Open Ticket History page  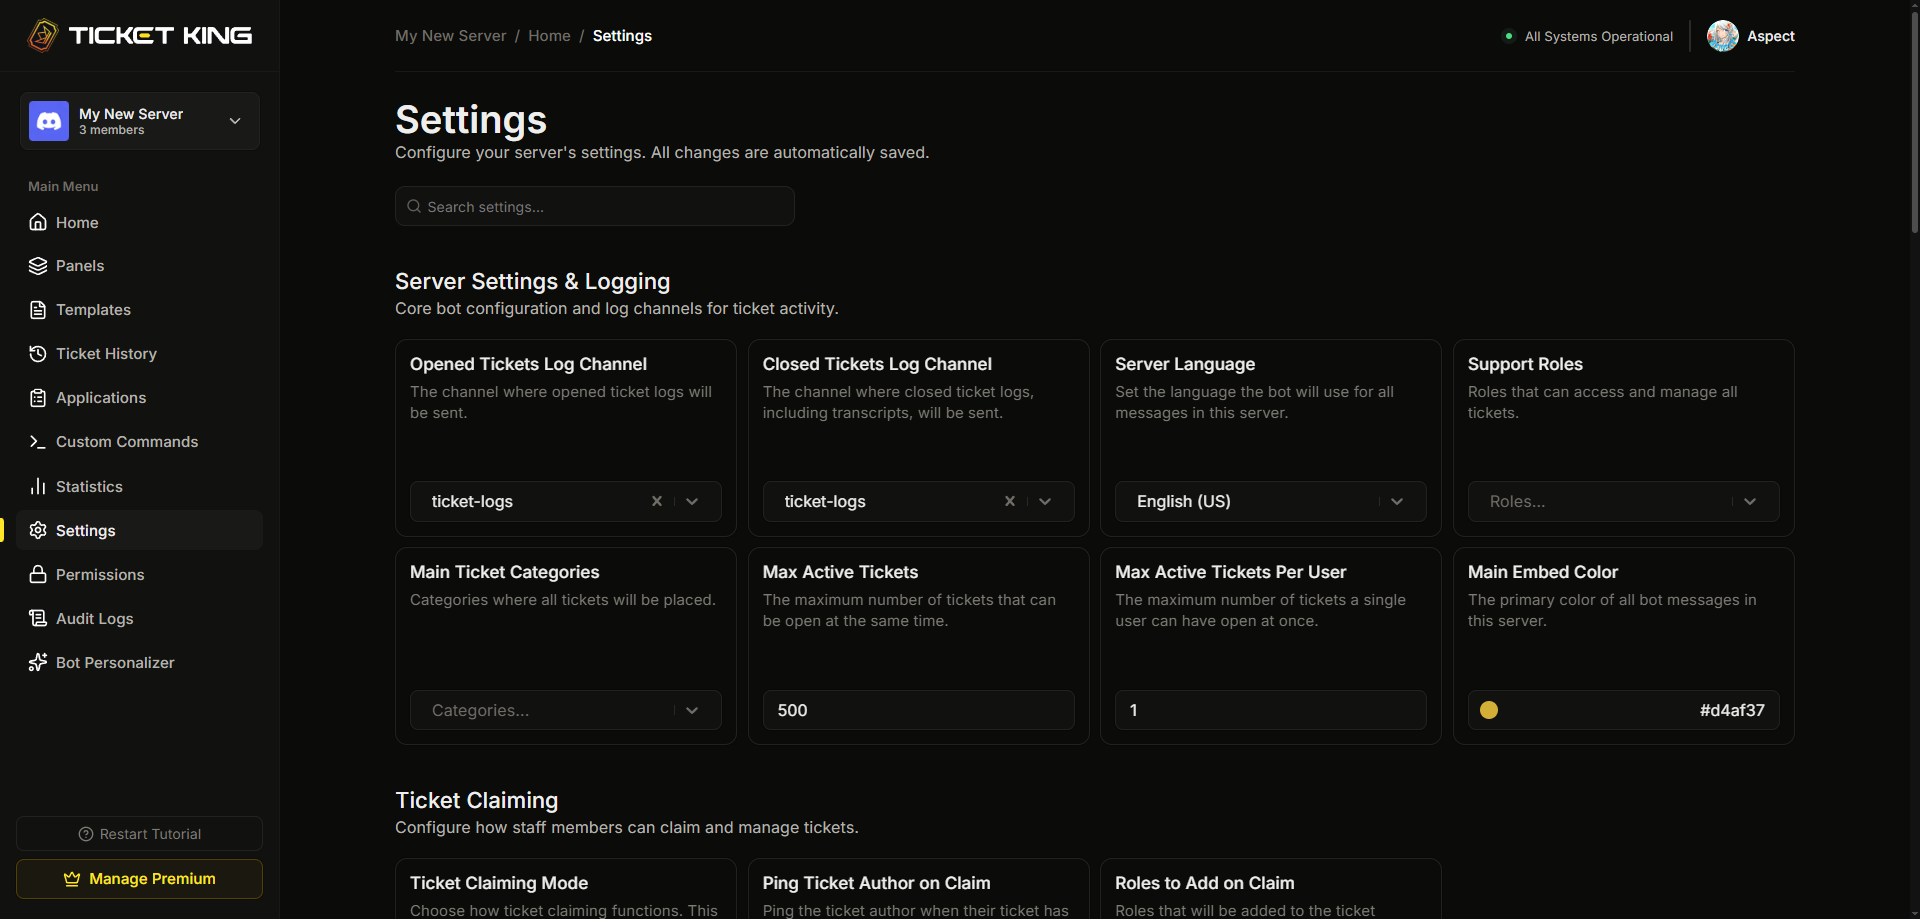tap(139, 354)
